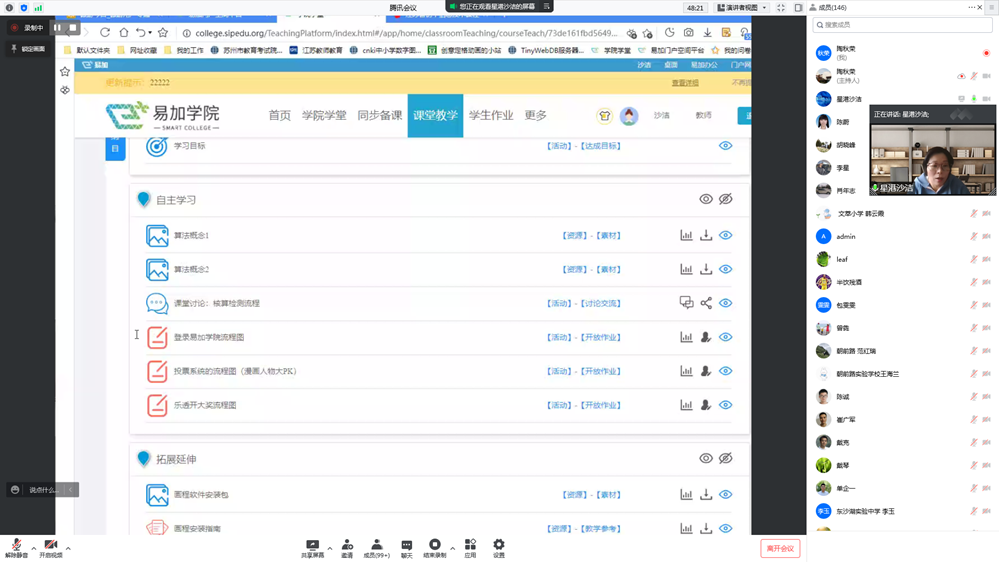
Task: Expand video options arrow
Action: point(68,548)
